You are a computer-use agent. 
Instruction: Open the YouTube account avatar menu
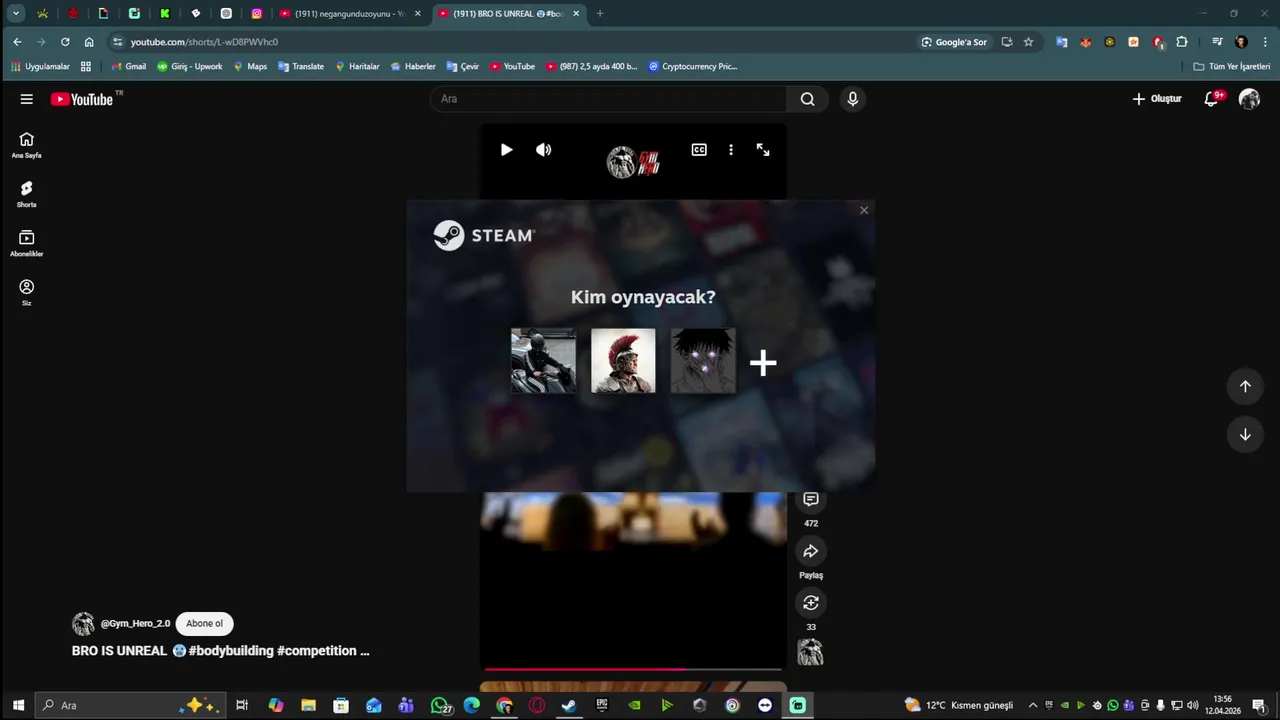coord(1249,99)
